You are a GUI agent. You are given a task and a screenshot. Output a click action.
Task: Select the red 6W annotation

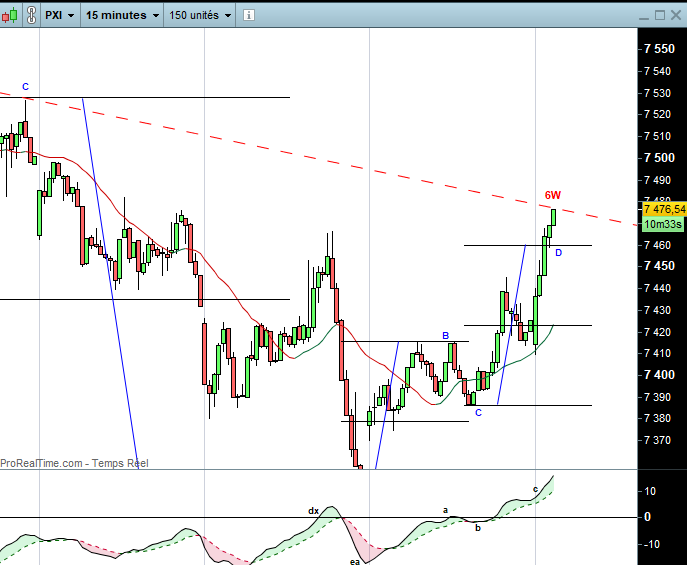click(x=552, y=195)
